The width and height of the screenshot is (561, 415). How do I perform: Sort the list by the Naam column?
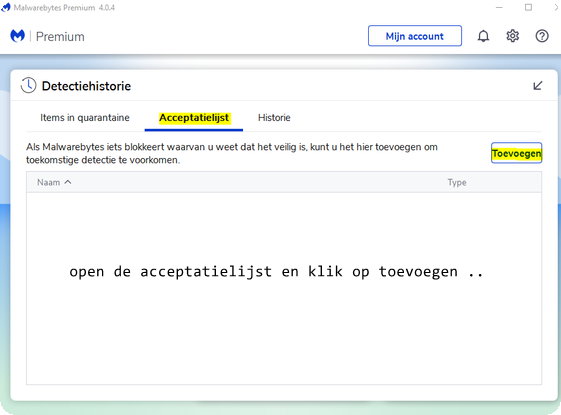[49, 182]
